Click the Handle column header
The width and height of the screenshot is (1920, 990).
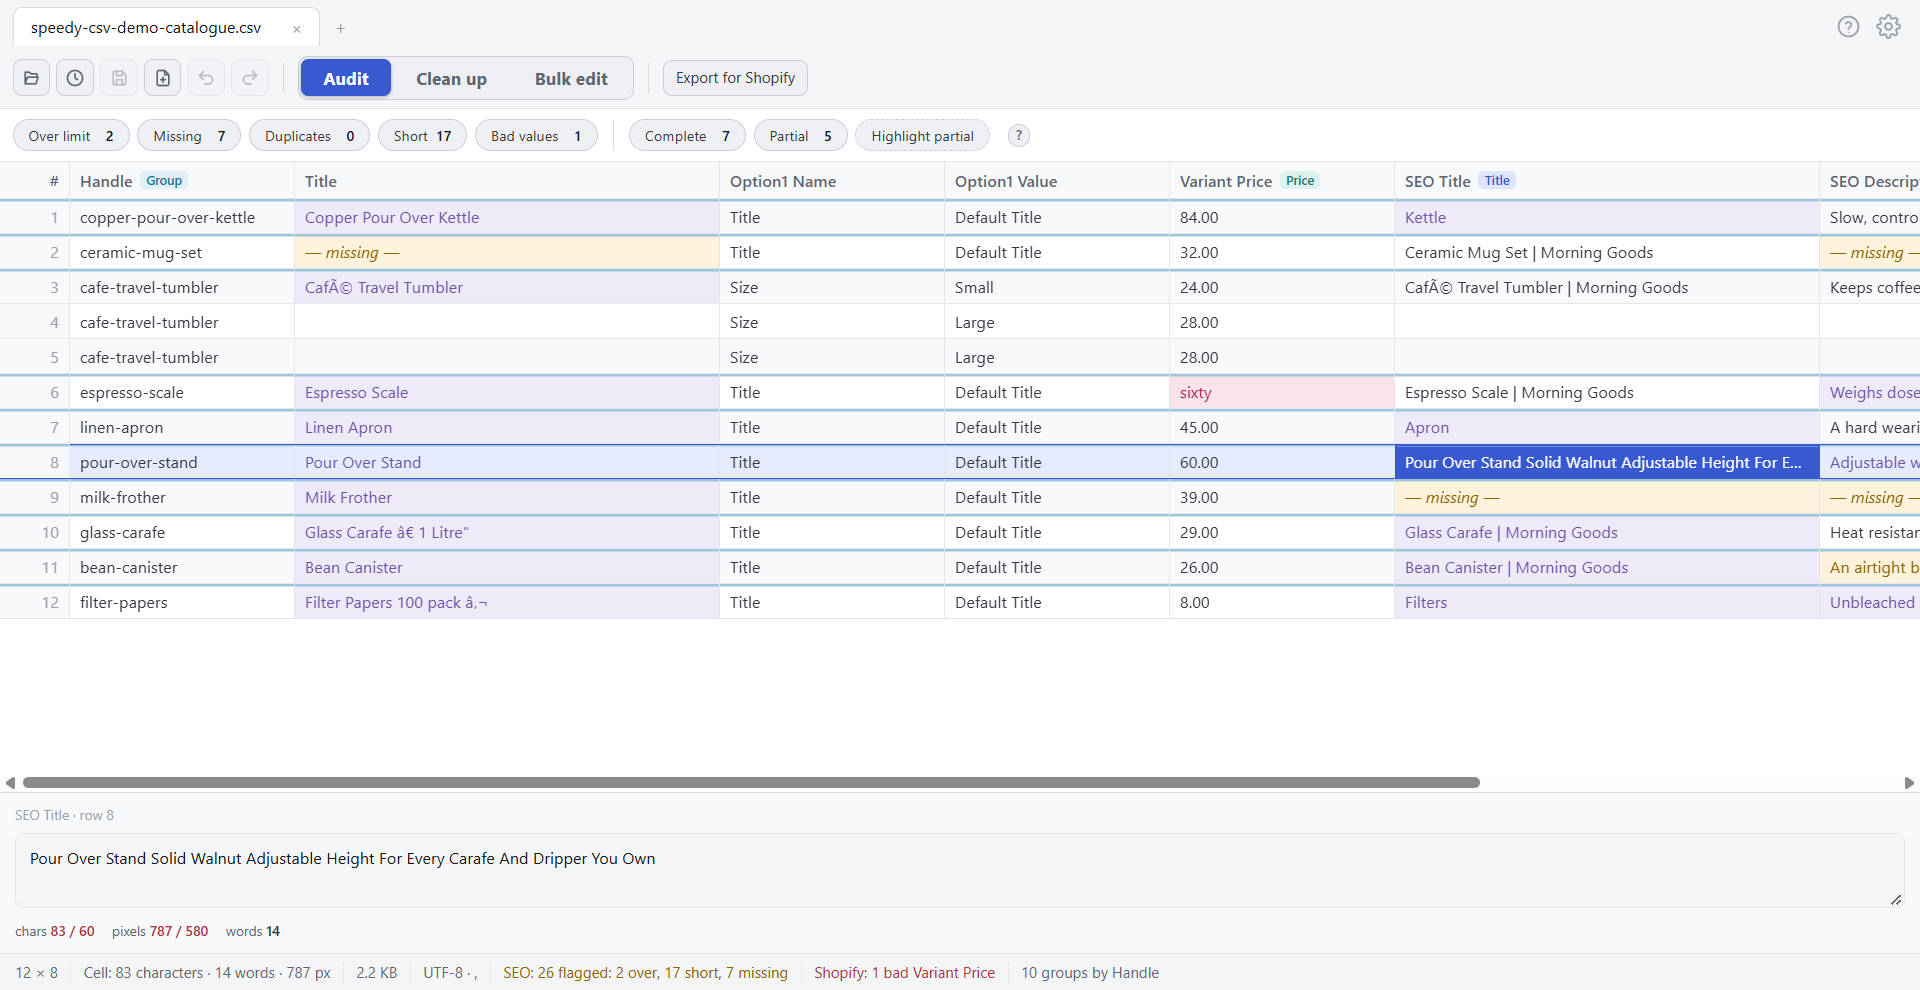(x=181, y=181)
